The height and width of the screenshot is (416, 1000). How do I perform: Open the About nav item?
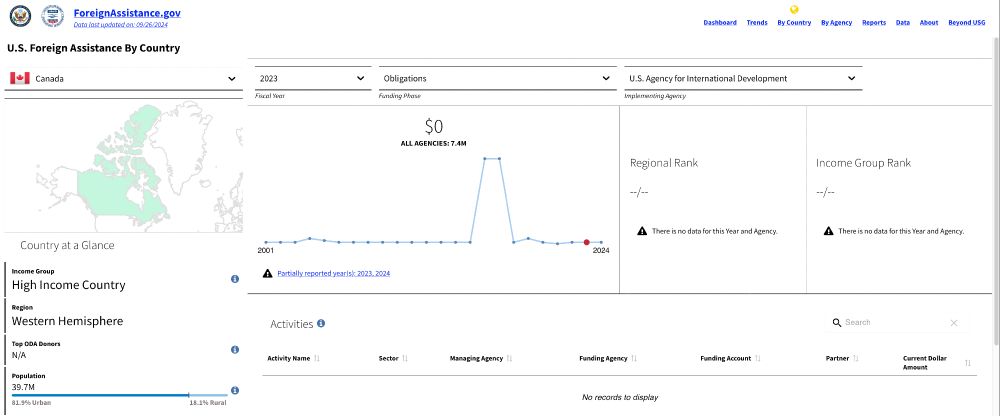pos(929,22)
